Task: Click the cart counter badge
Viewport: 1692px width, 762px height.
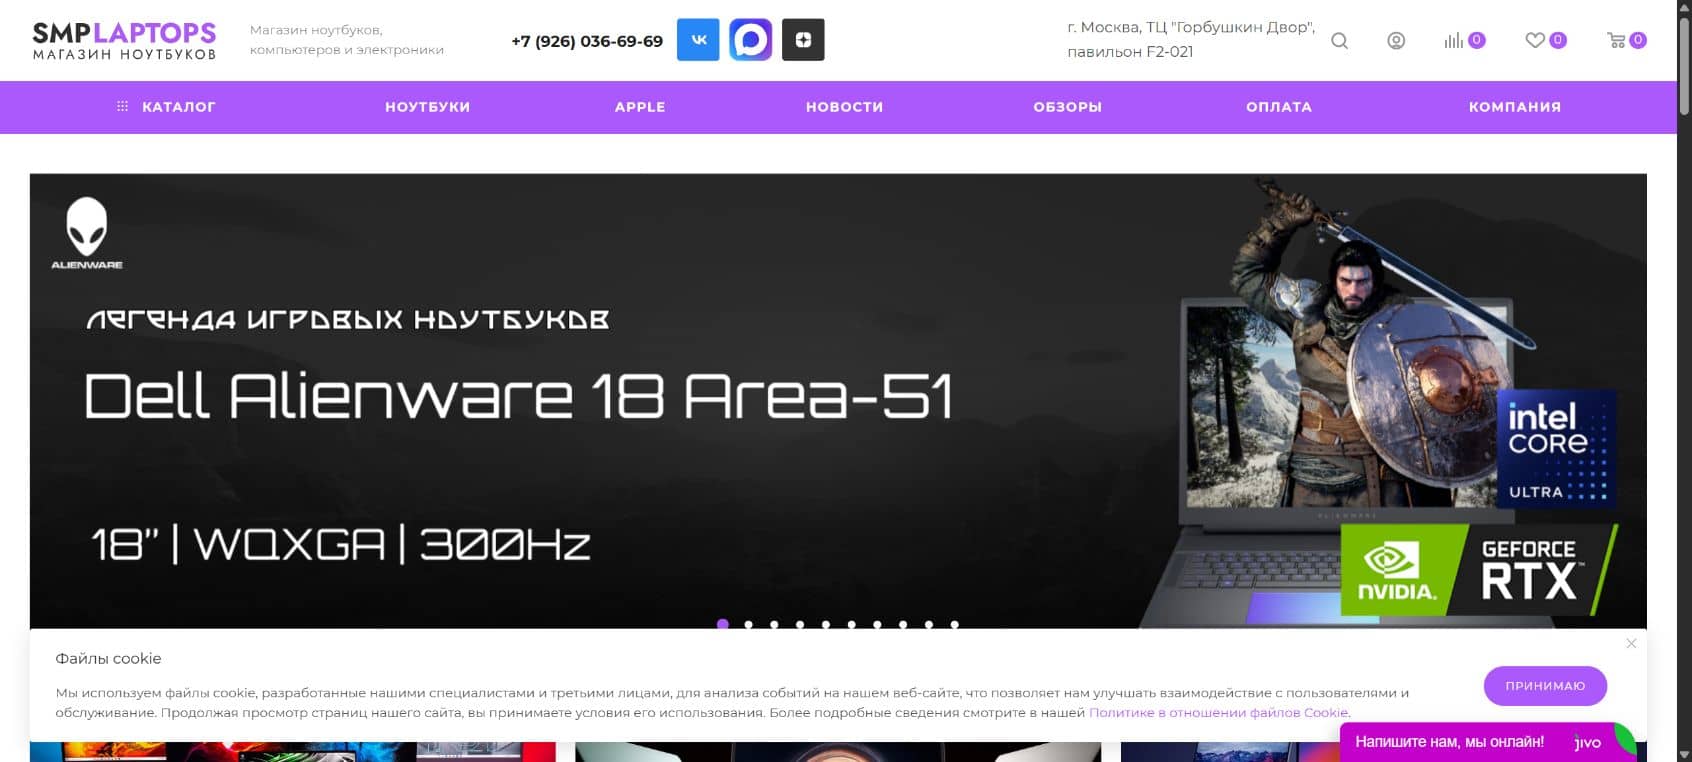Action: 1637,40
